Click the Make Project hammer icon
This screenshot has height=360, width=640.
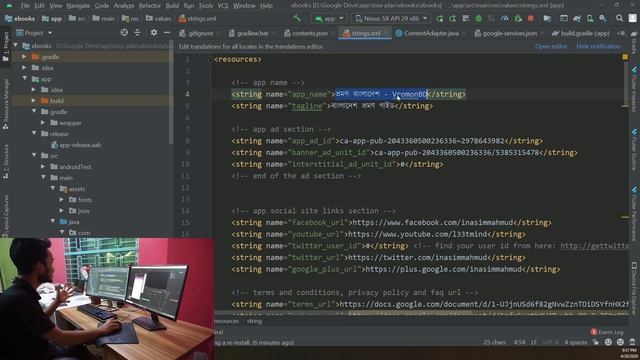tap(298, 18)
